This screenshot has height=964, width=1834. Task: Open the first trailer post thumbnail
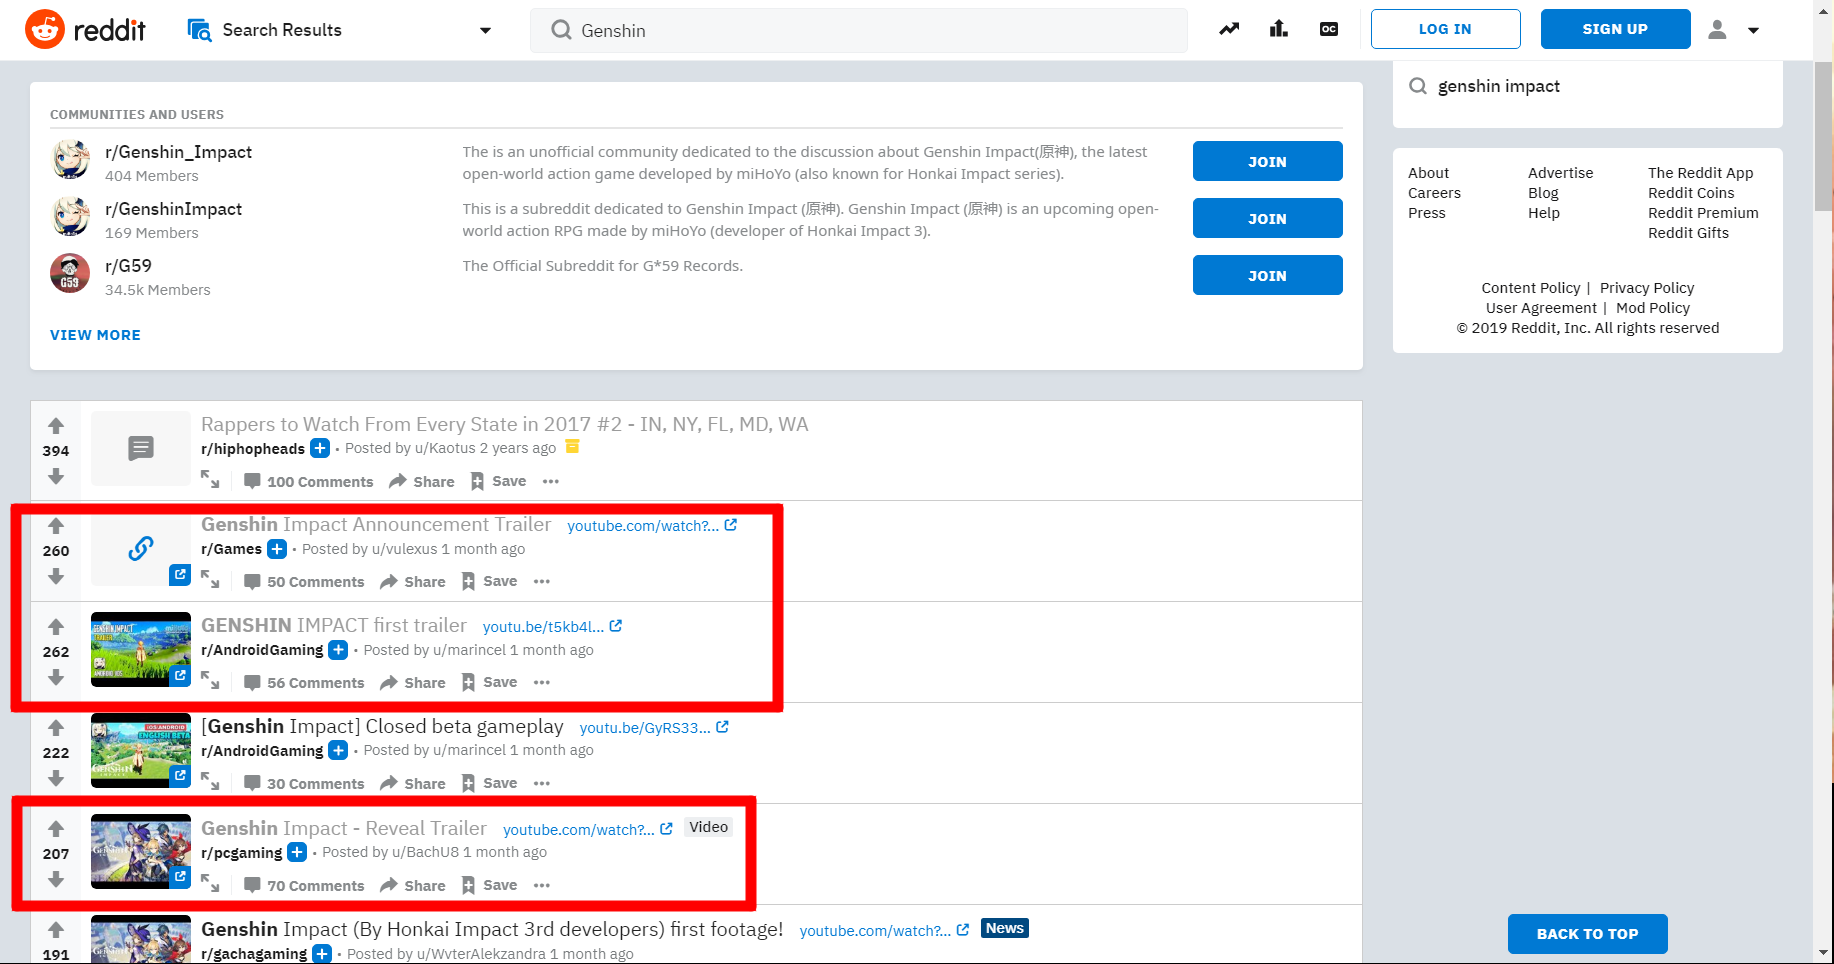click(141, 649)
